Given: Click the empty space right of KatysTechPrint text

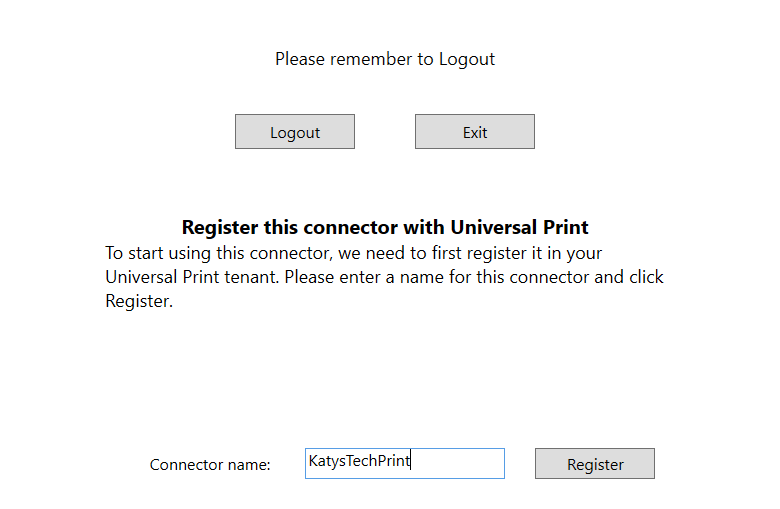Looking at the screenshot, I should coord(458,463).
